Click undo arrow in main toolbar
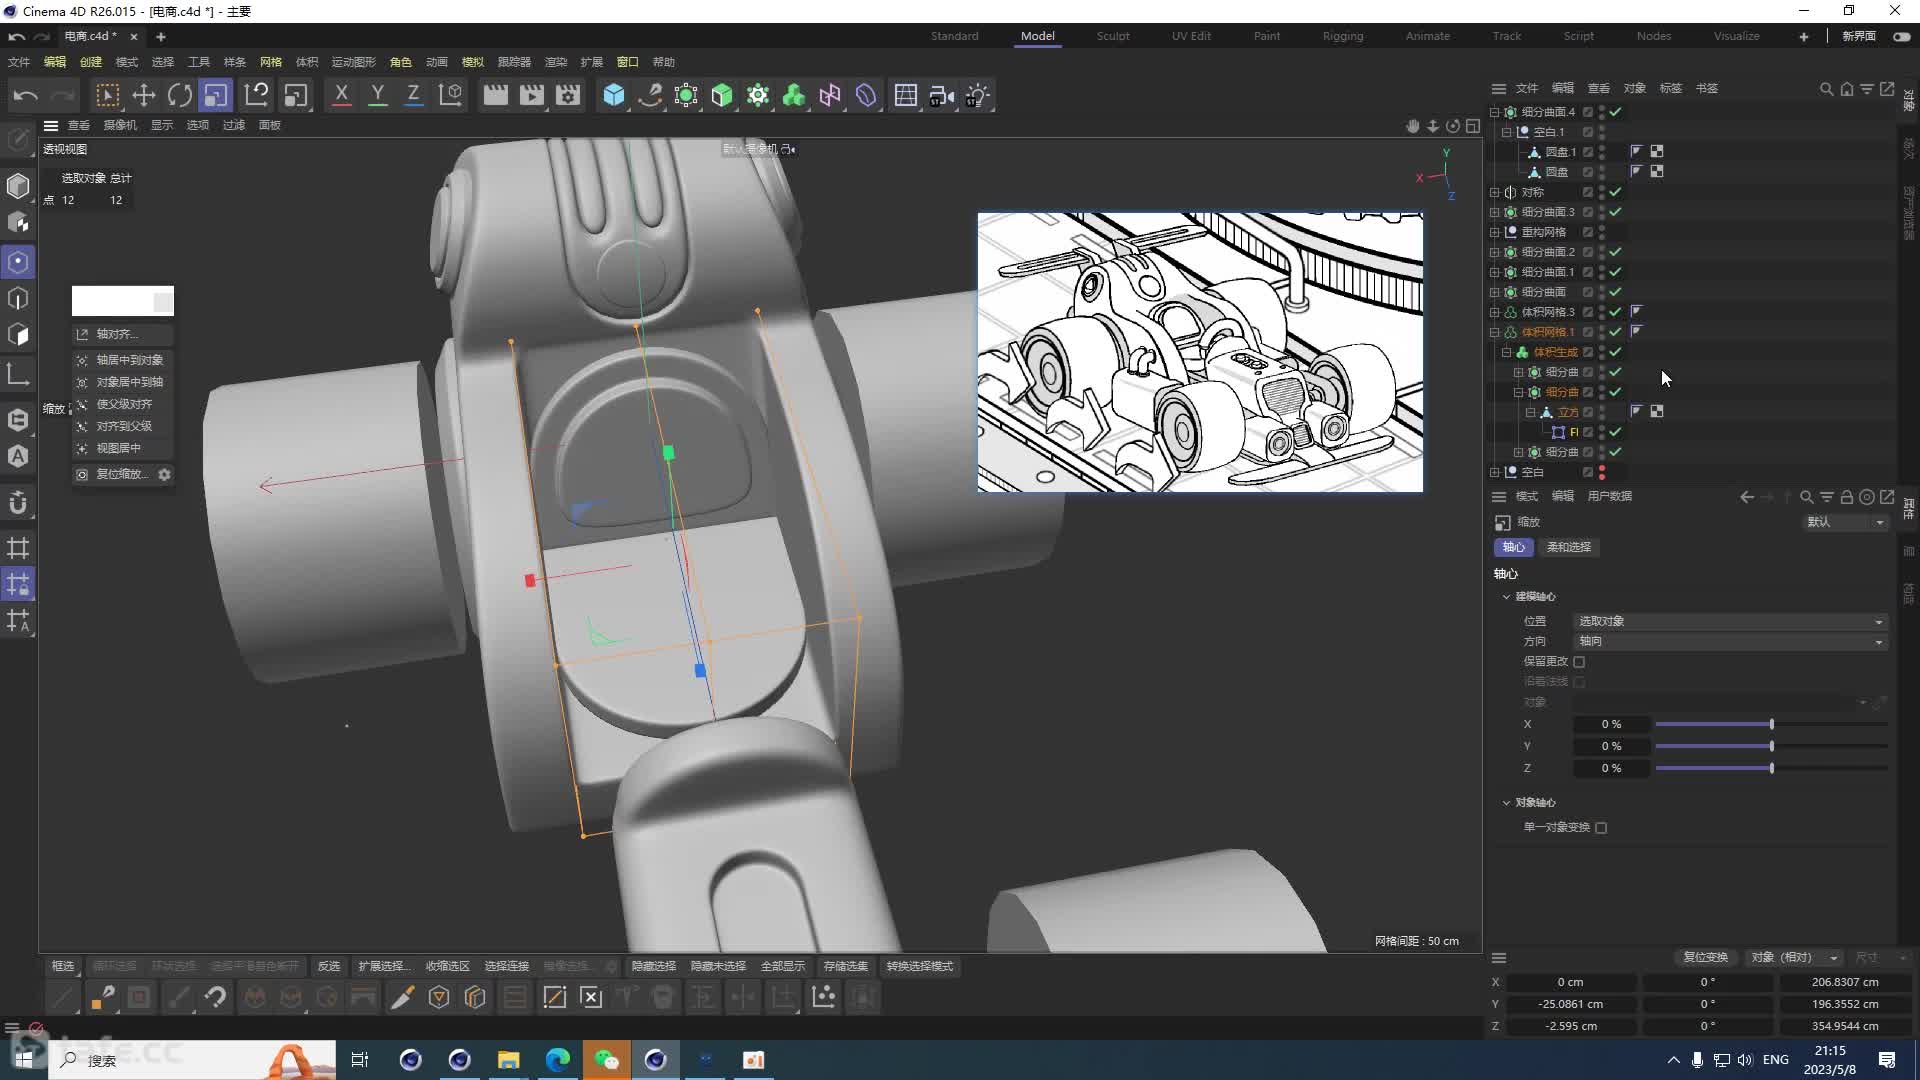The image size is (1920, 1080). pyautogui.click(x=26, y=96)
